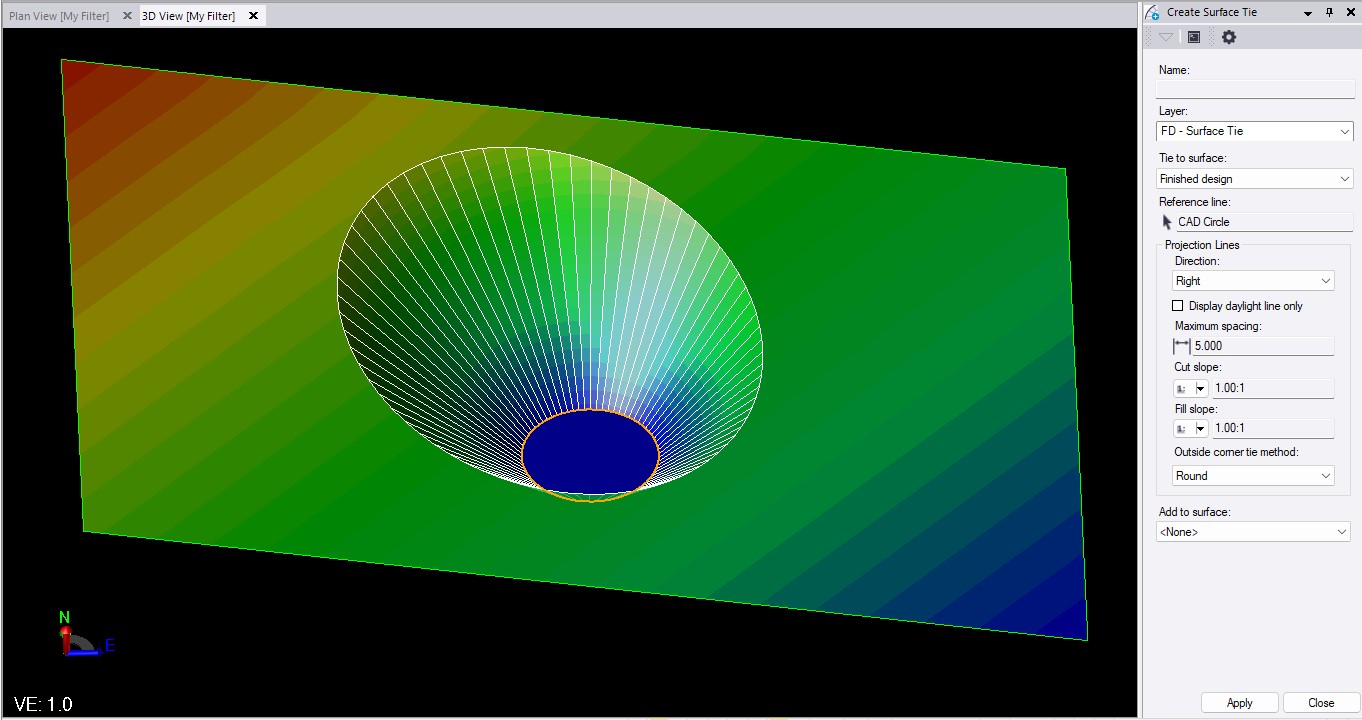Click the Cut slope value field
The image size is (1362, 720).
1272,388
